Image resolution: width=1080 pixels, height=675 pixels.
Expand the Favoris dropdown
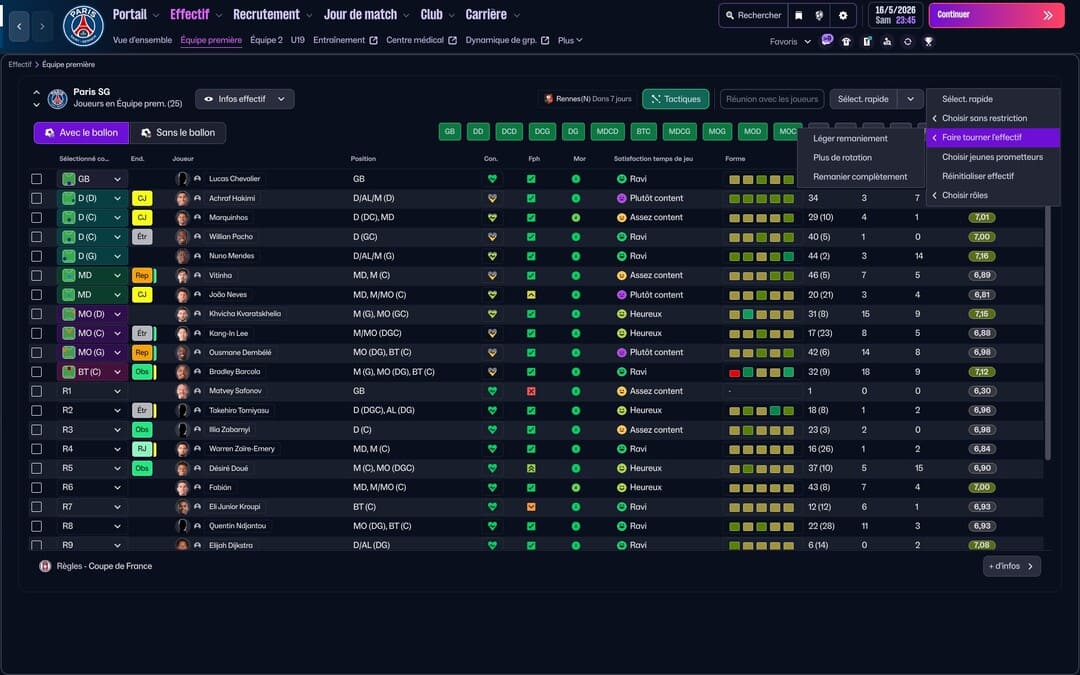coord(790,42)
